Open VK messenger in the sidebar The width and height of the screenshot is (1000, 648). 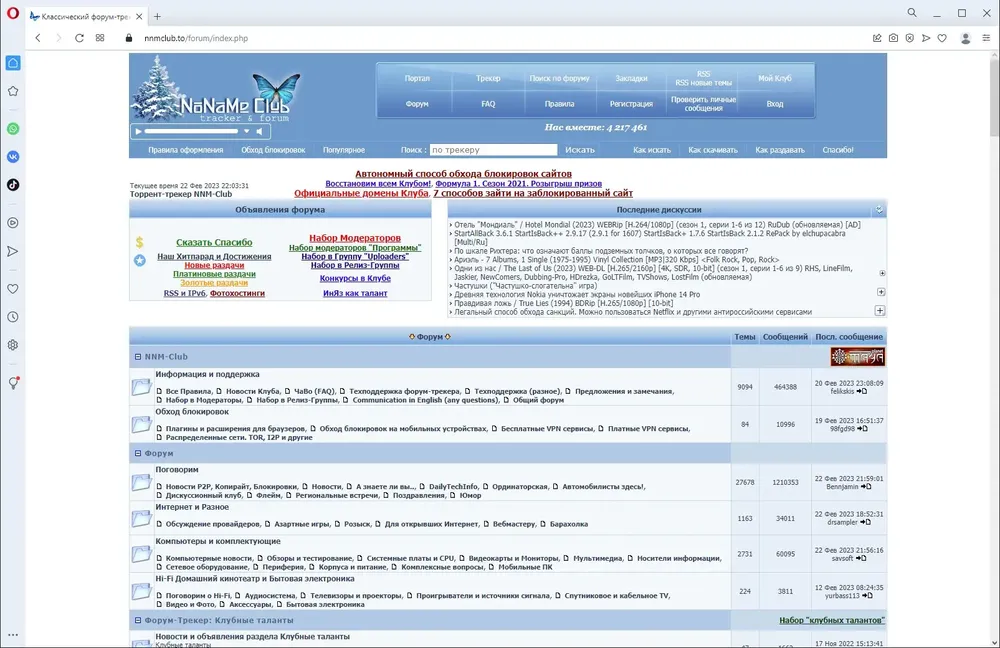pyautogui.click(x=13, y=157)
